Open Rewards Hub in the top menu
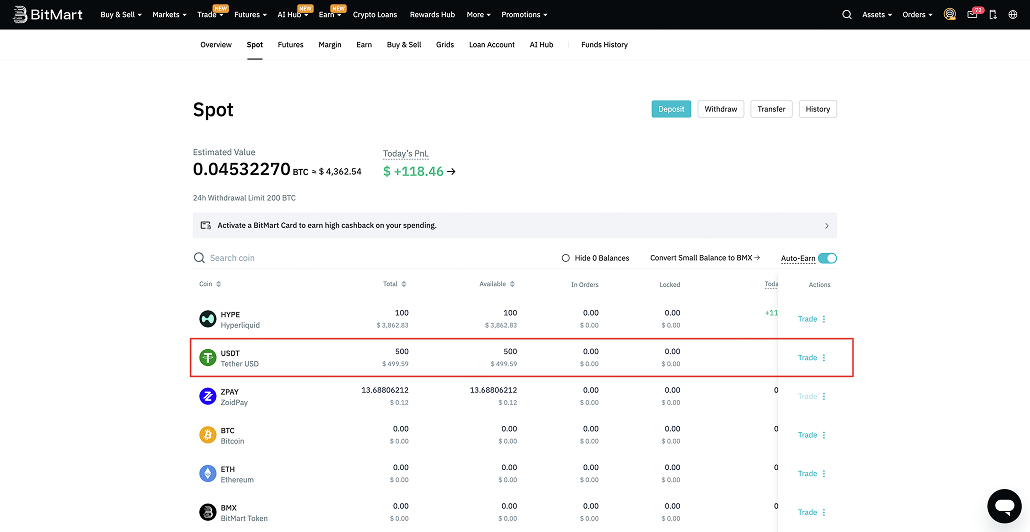This screenshot has width=1030, height=532. pyautogui.click(x=432, y=14)
